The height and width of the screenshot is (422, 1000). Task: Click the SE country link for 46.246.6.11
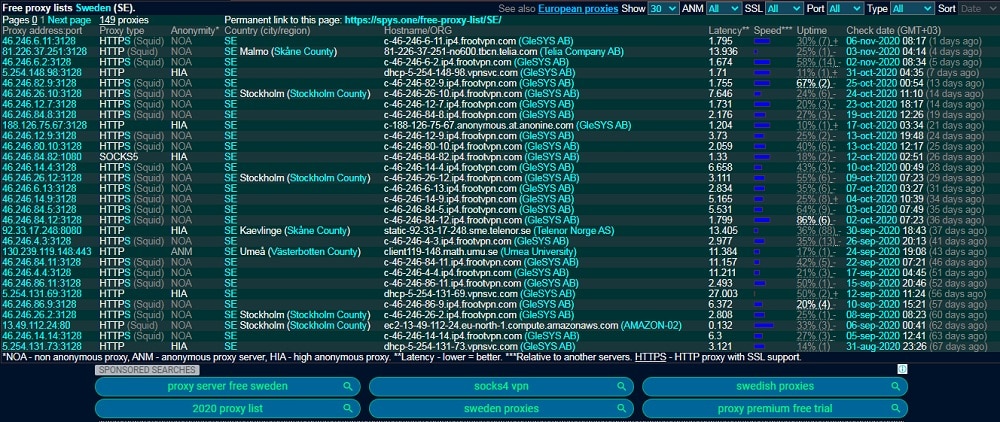(x=230, y=41)
